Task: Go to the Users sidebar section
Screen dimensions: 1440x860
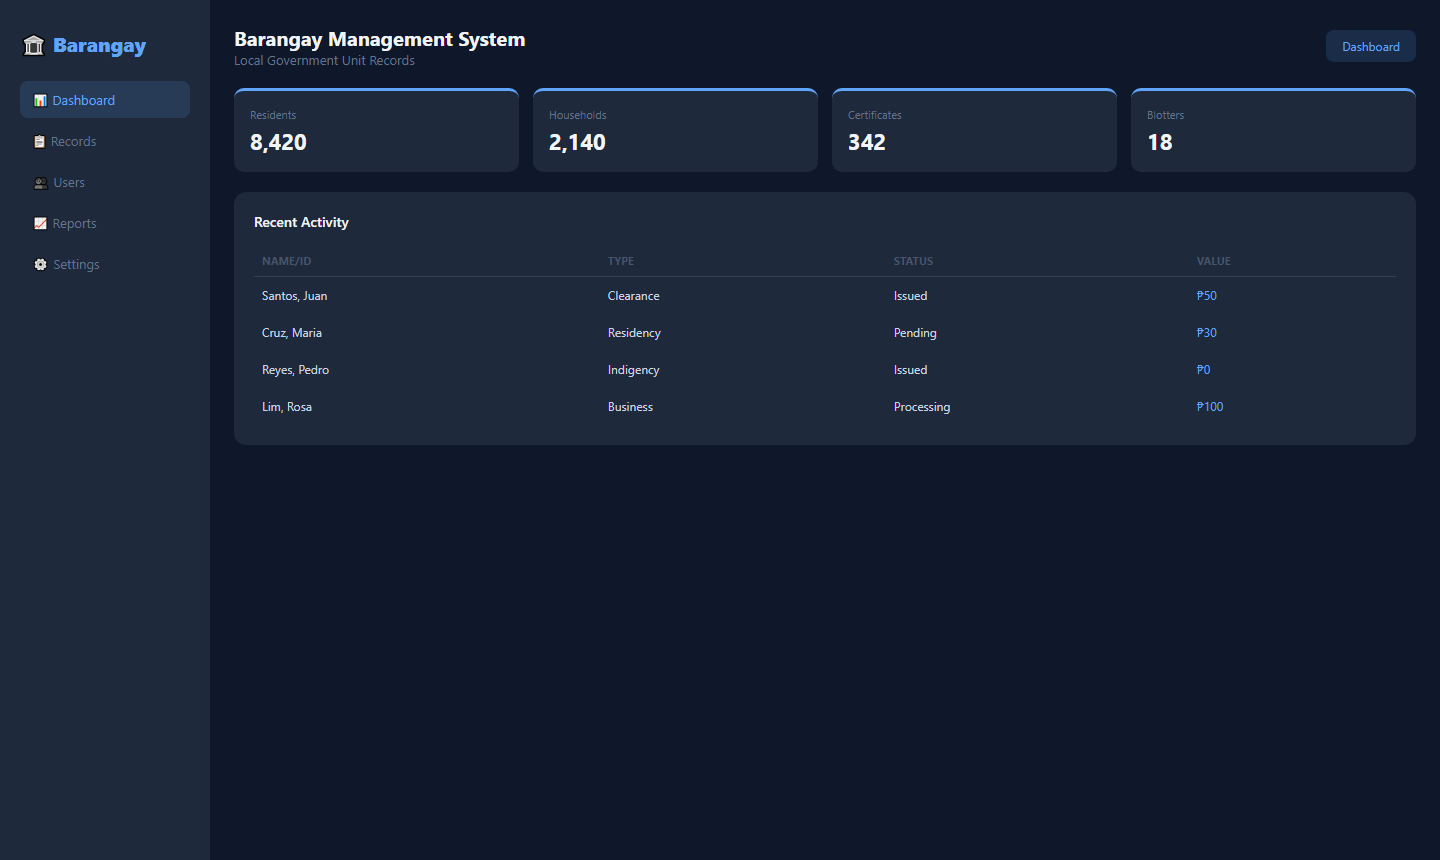Action: (x=105, y=182)
